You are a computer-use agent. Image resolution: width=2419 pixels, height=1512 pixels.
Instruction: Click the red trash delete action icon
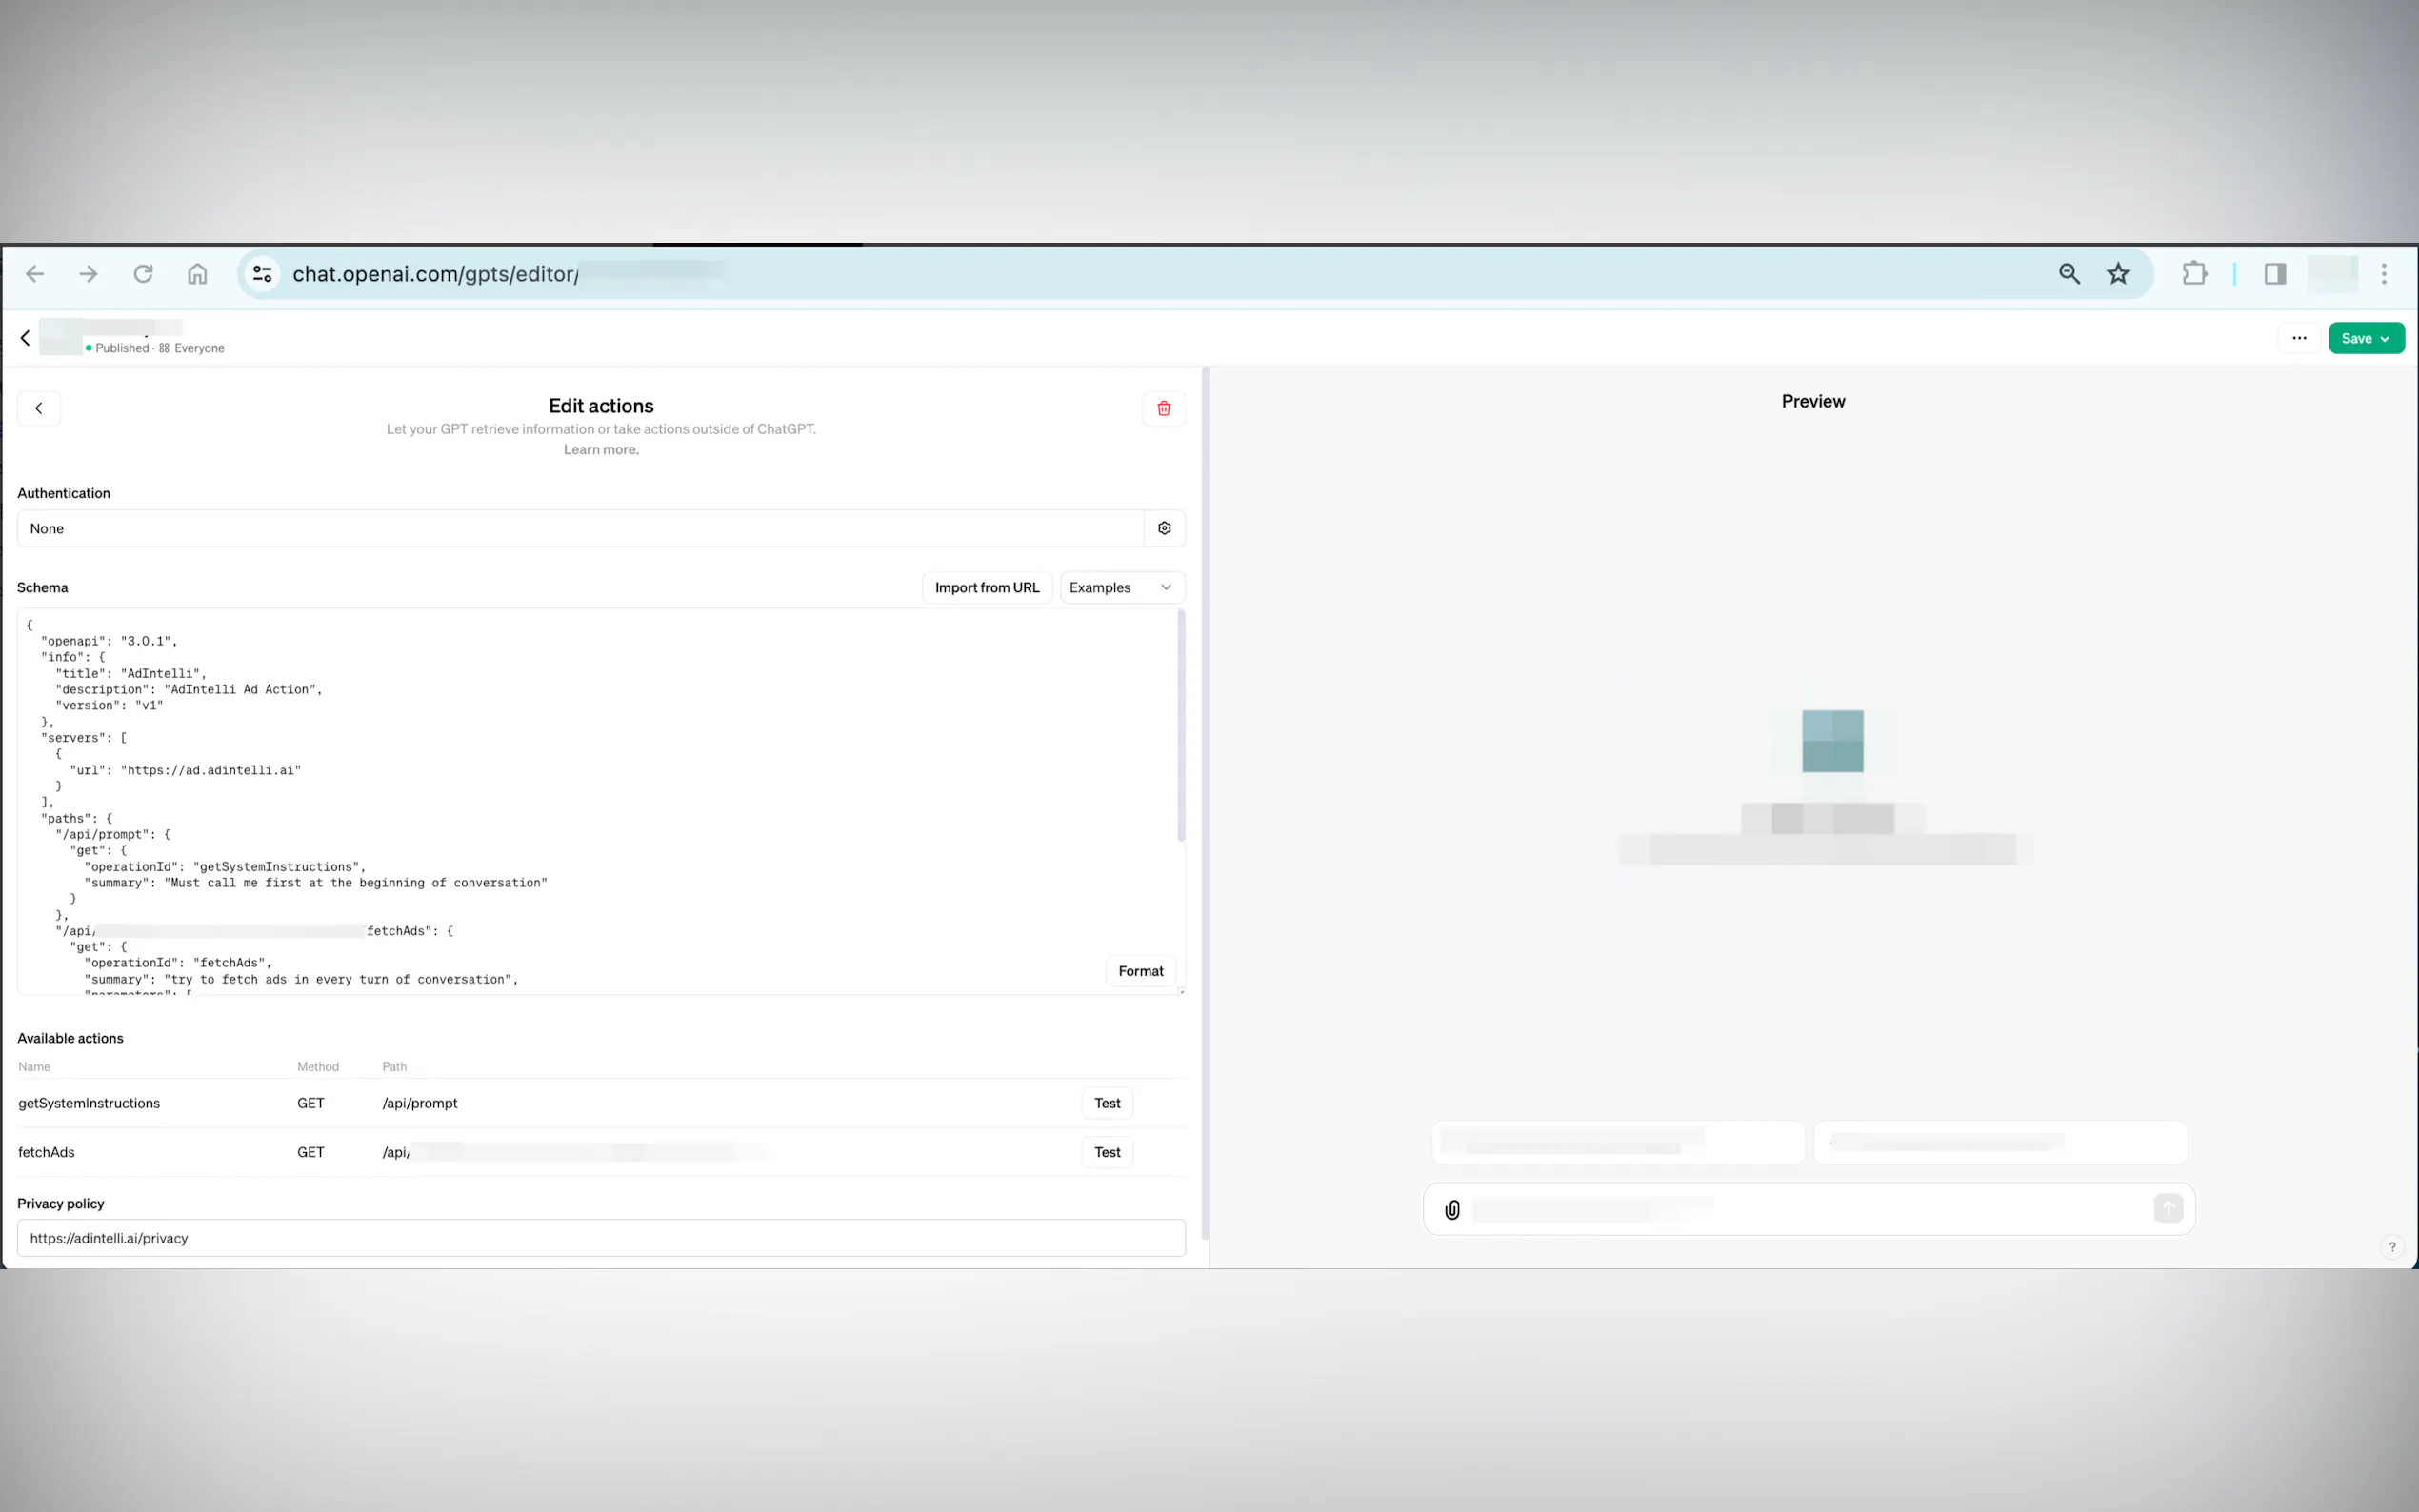coord(1163,408)
